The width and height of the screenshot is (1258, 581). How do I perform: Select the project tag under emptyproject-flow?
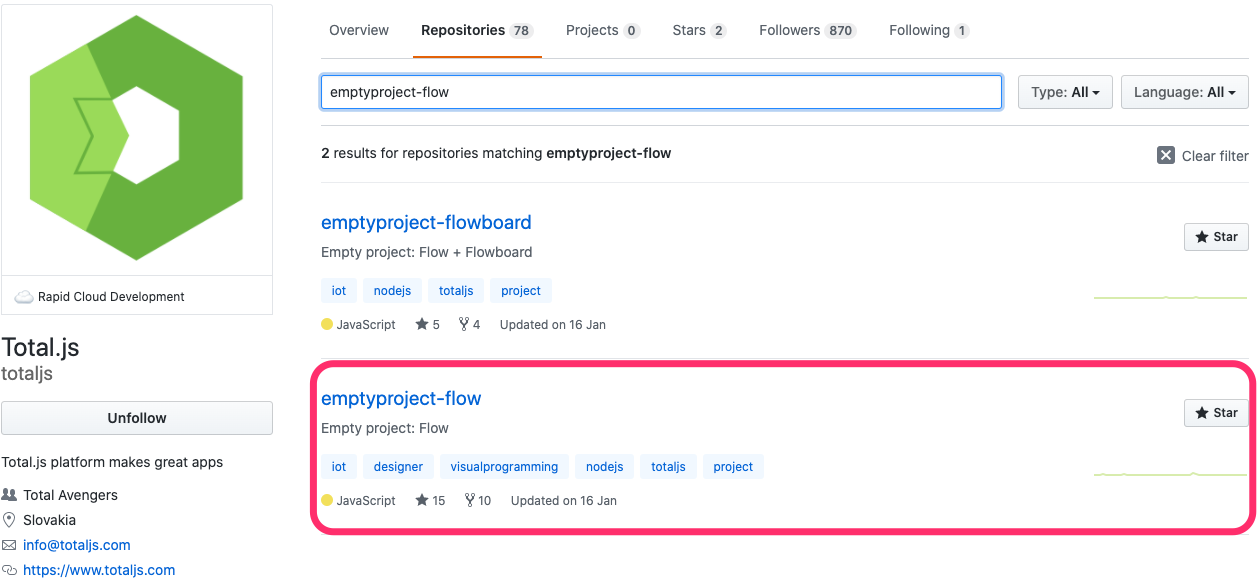[733, 467]
